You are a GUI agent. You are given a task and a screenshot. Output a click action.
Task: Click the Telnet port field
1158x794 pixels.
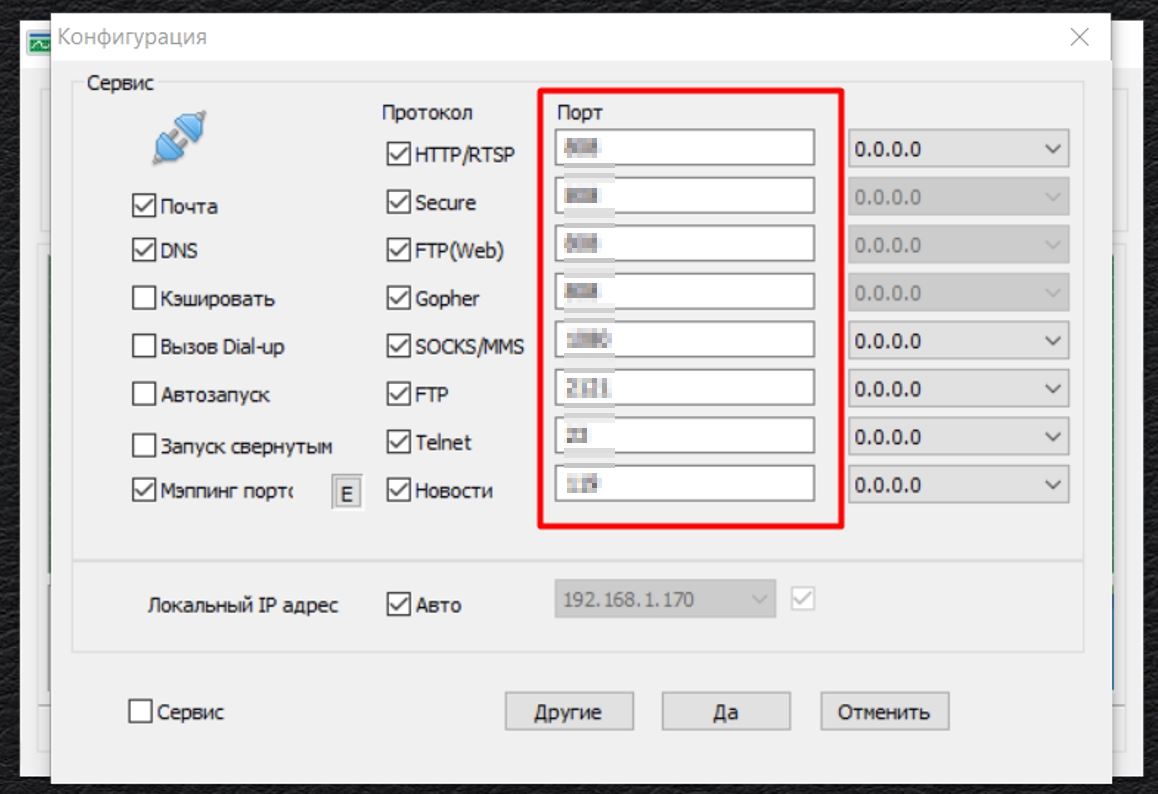coord(685,436)
